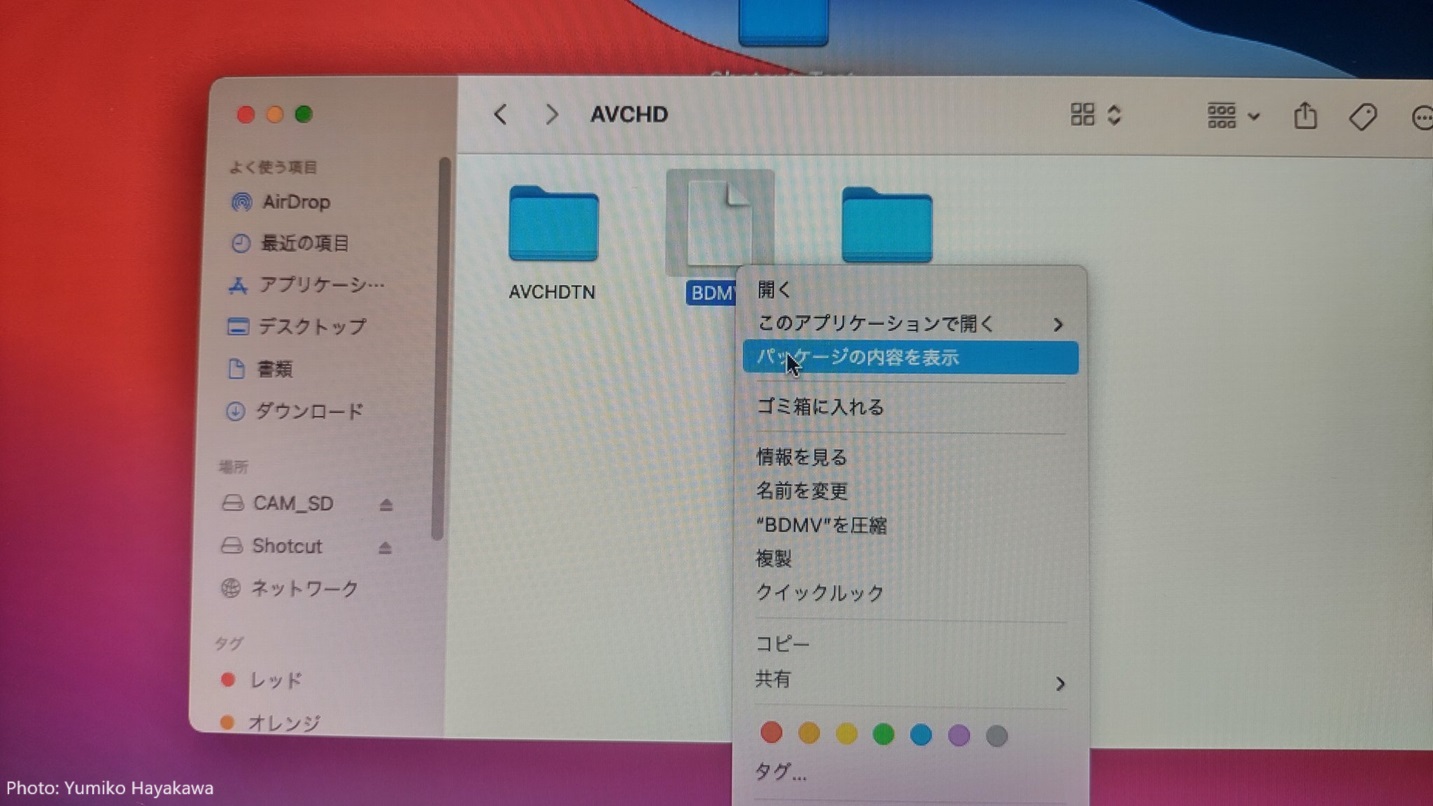This screenshot has height=806, width=1433.
Task: Open ネットワーク in the sidebar
Action: click(289, 589)
